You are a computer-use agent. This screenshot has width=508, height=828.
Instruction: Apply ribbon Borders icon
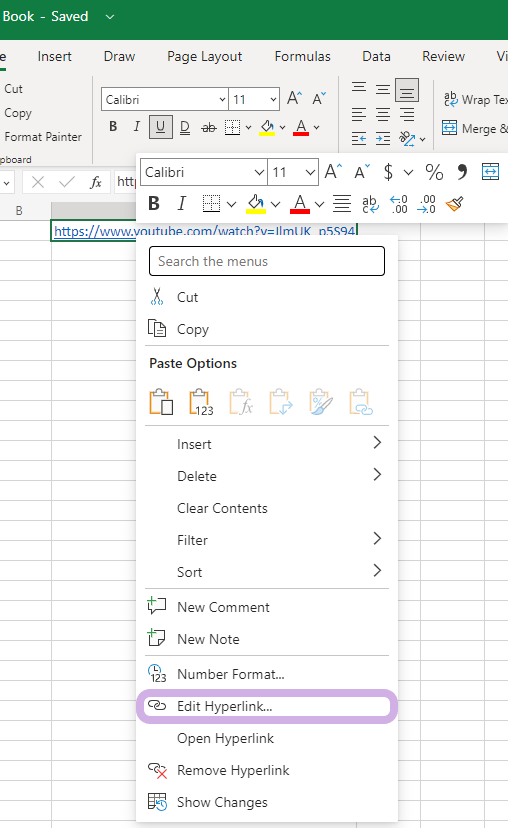point(232,127)
